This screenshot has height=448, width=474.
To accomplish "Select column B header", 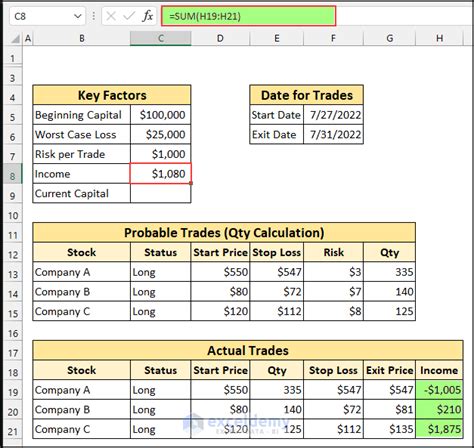I will [x=81, y=38].
